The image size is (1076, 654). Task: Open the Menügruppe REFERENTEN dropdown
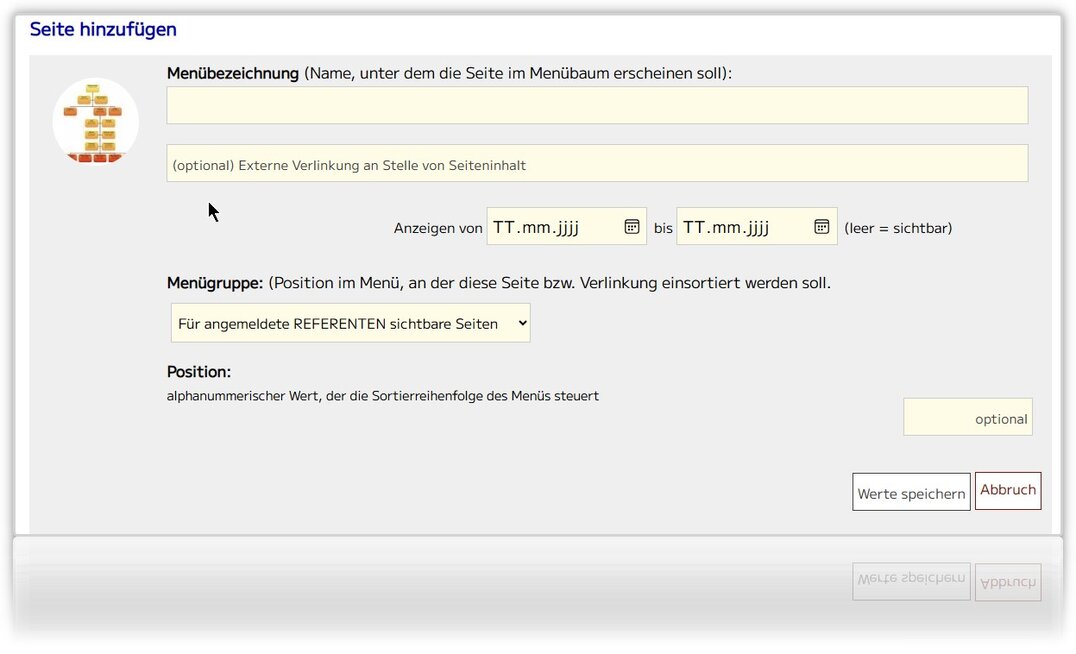[351, 323]
